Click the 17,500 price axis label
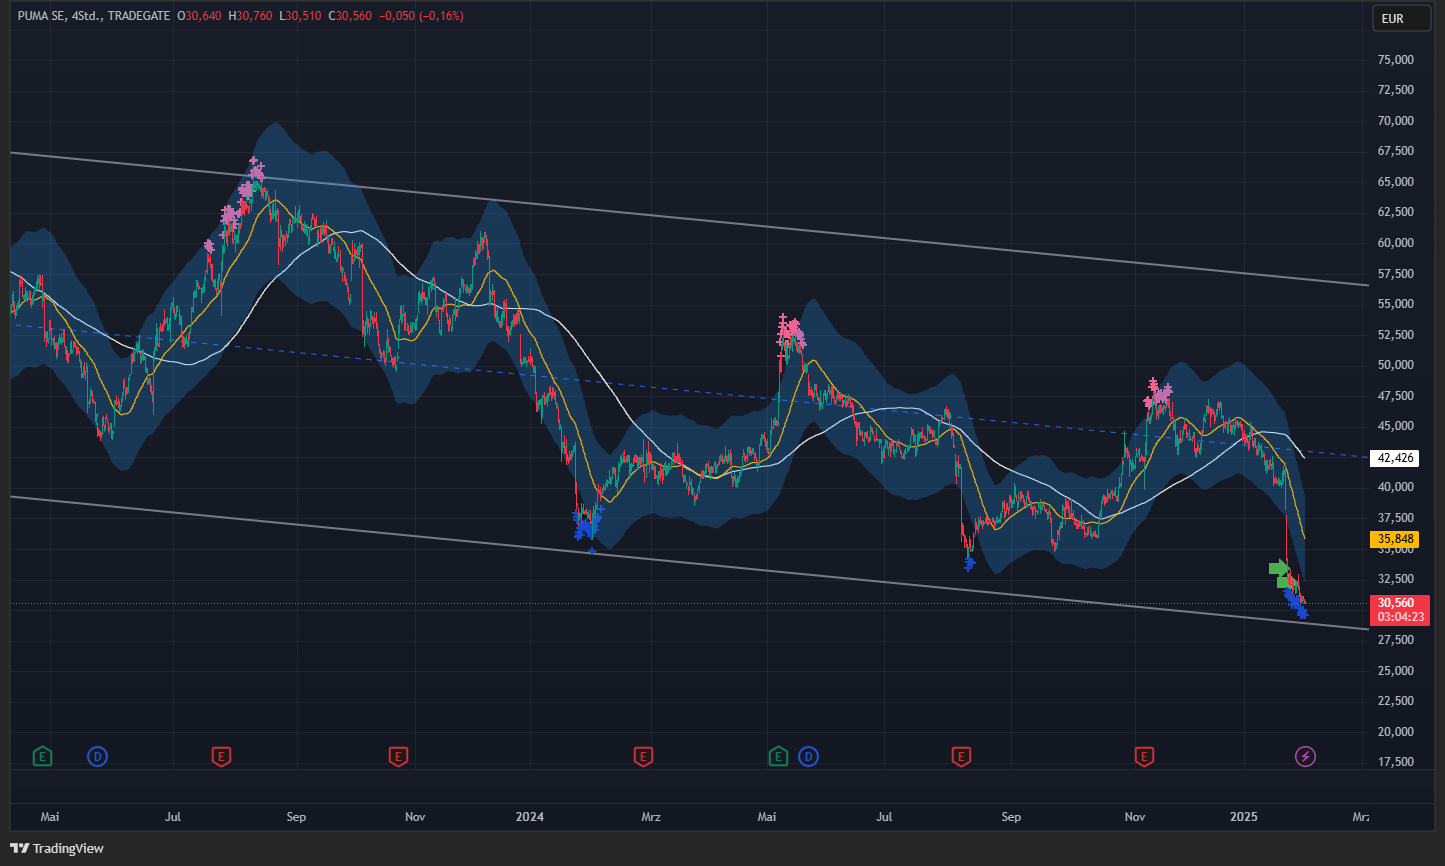This screenshot has height=866, width=1445. click(x=1395, y=762)
